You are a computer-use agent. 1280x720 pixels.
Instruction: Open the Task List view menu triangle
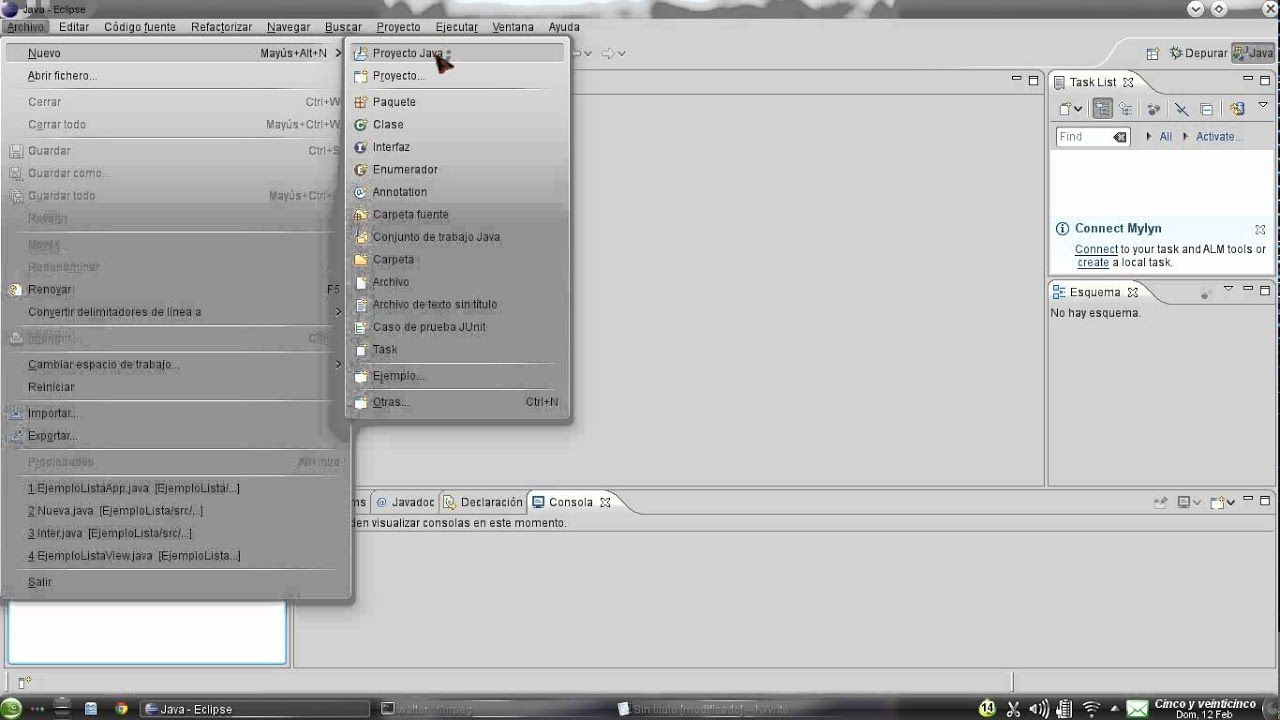[x=1263, y=105]
